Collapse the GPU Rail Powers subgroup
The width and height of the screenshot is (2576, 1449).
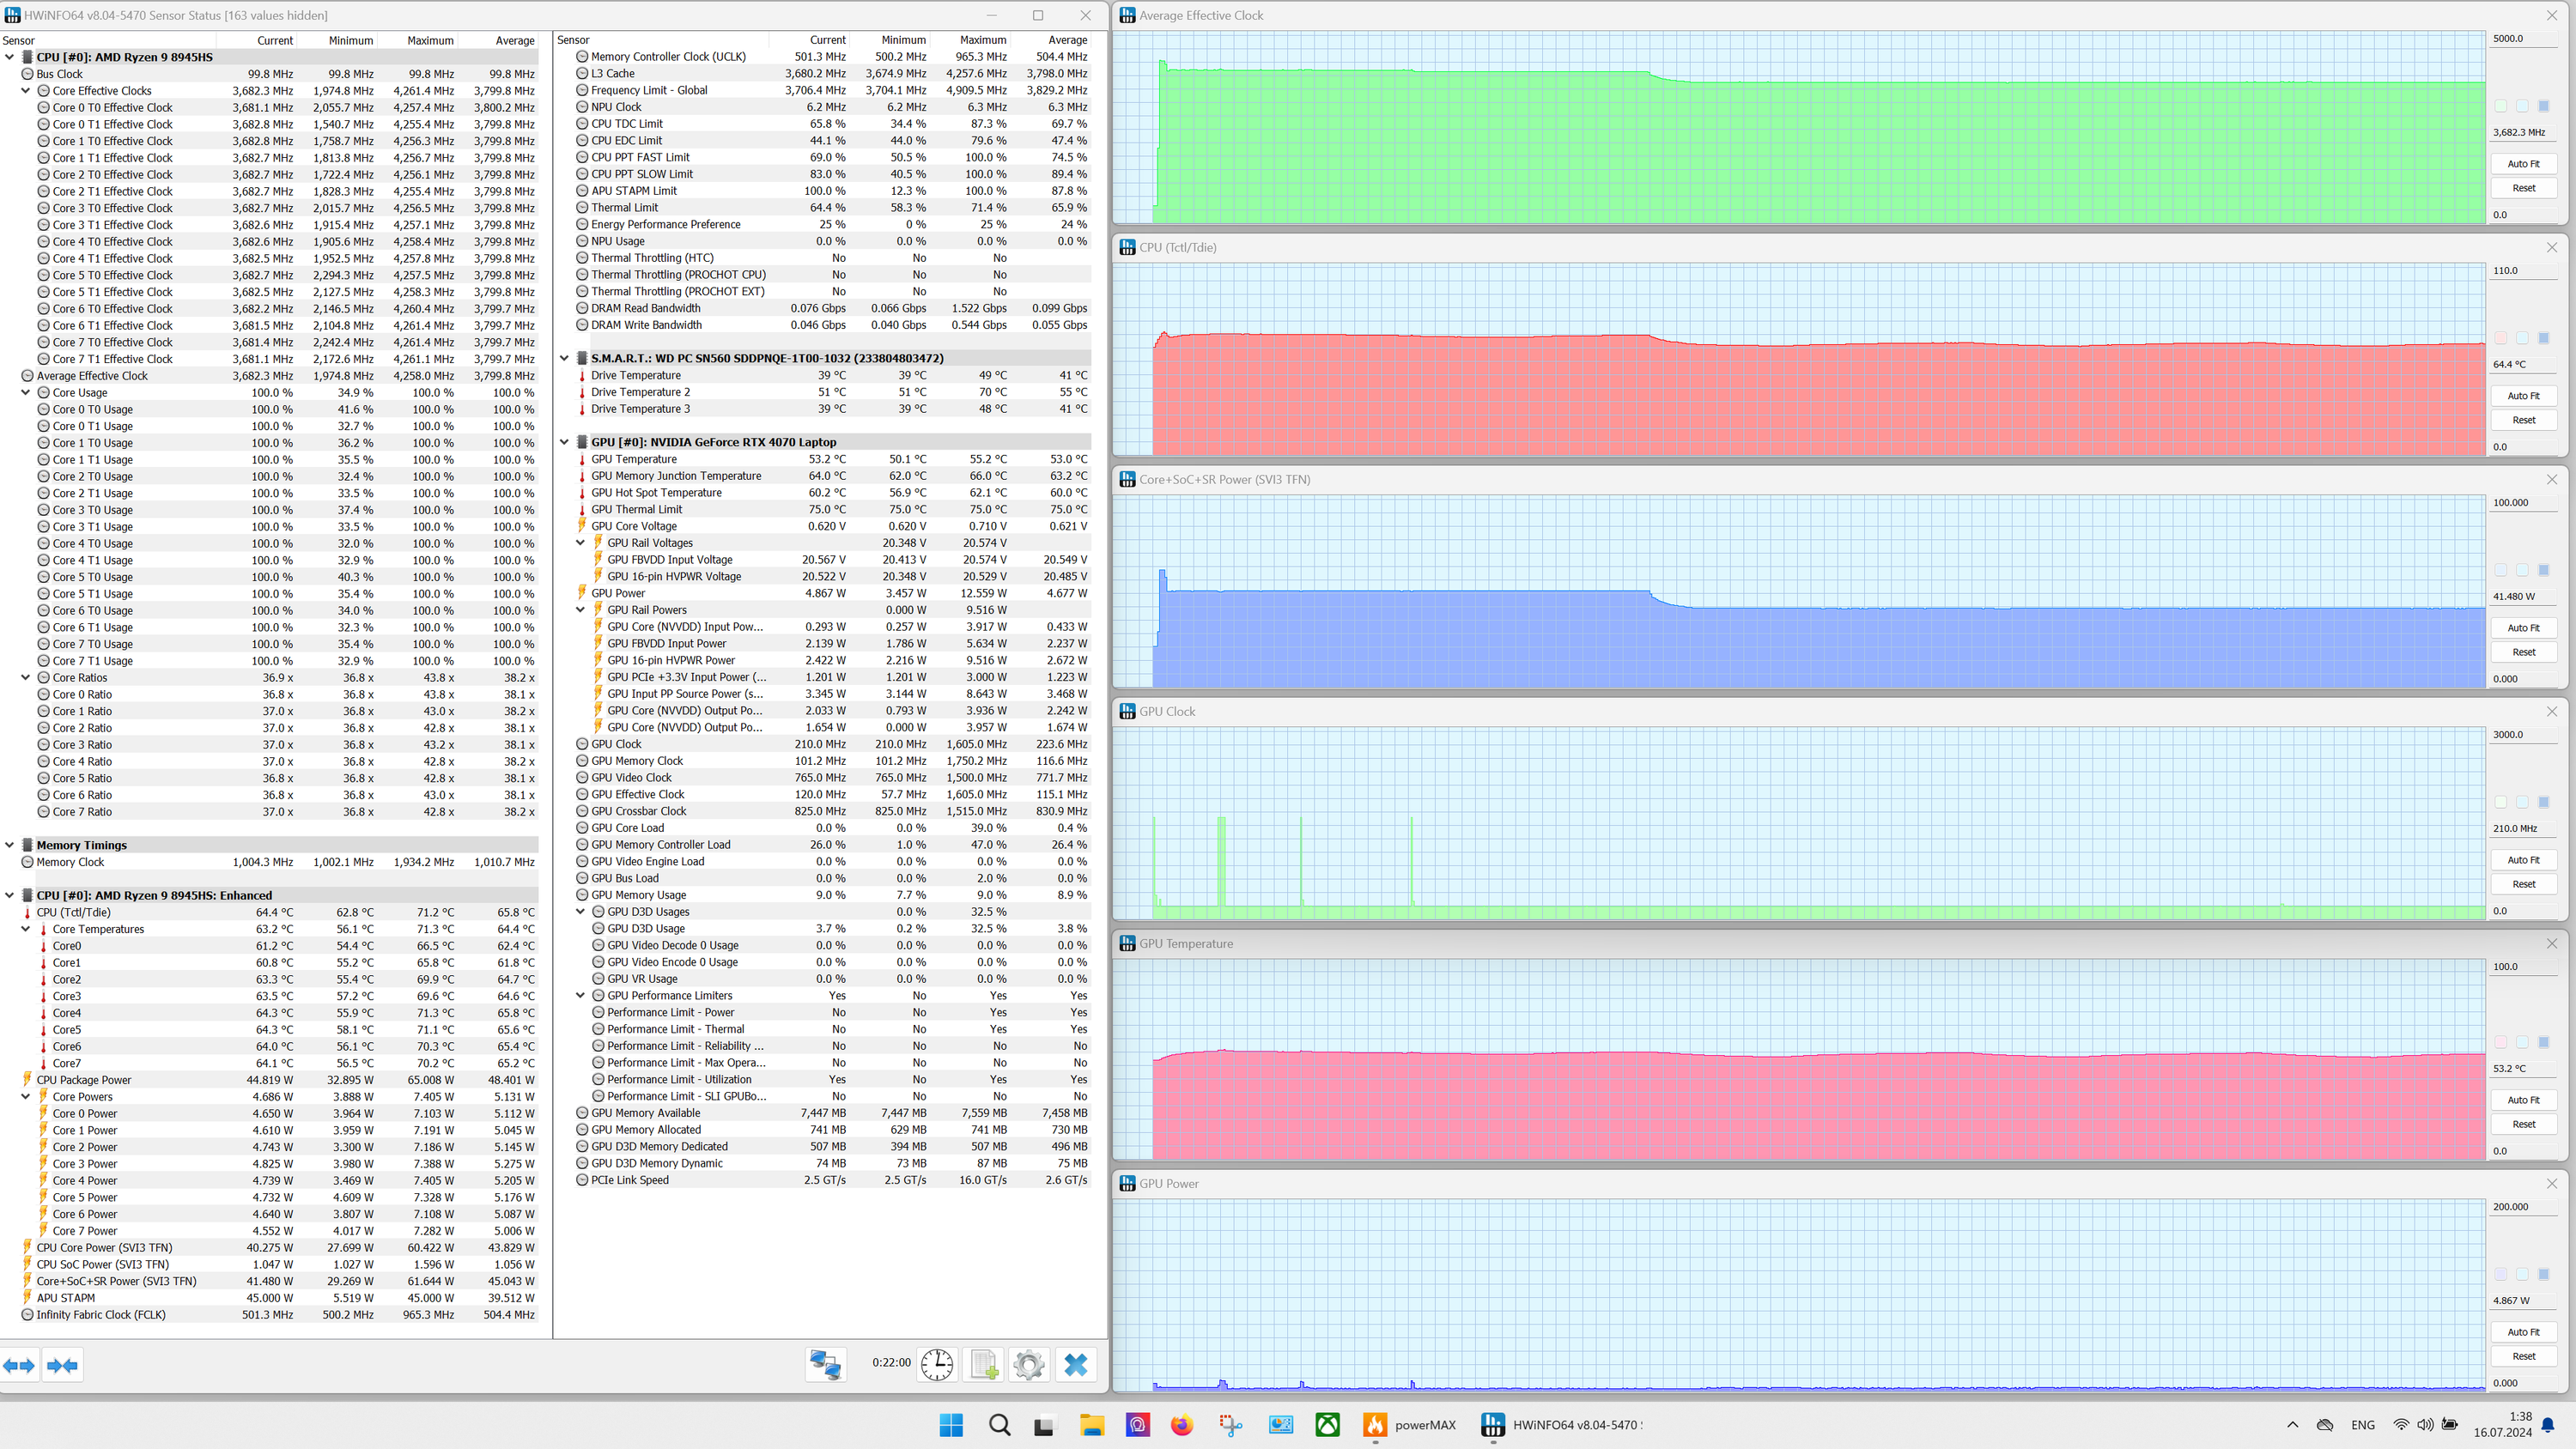(x=580, y=610)
